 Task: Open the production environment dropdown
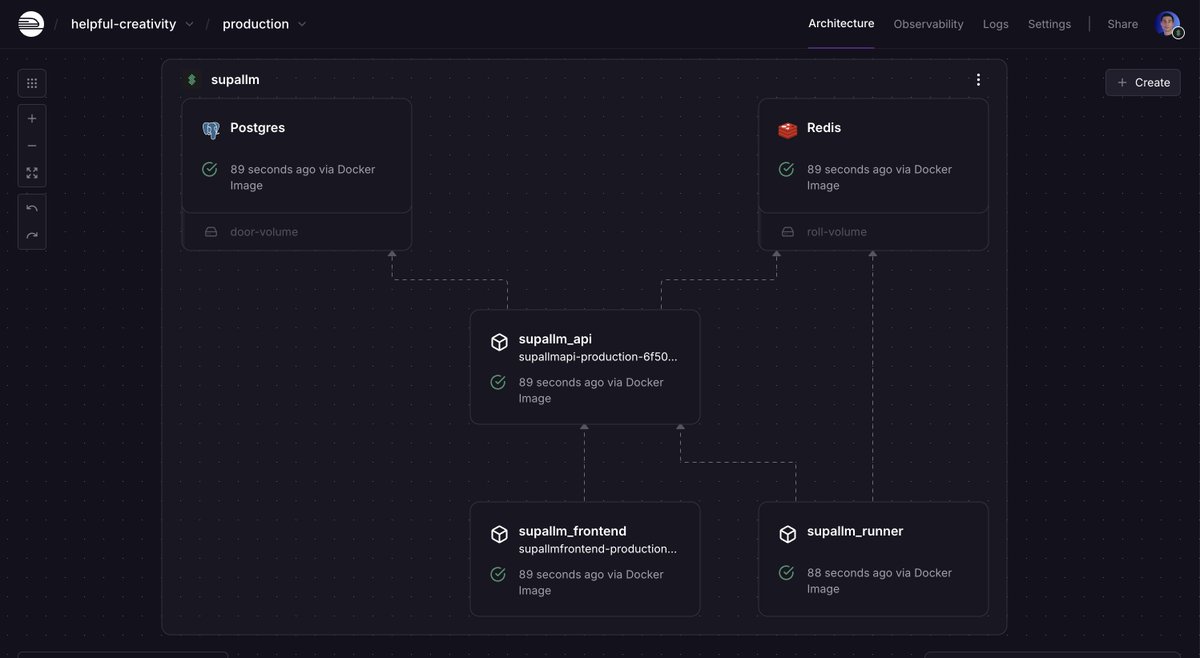pos(264,24)
